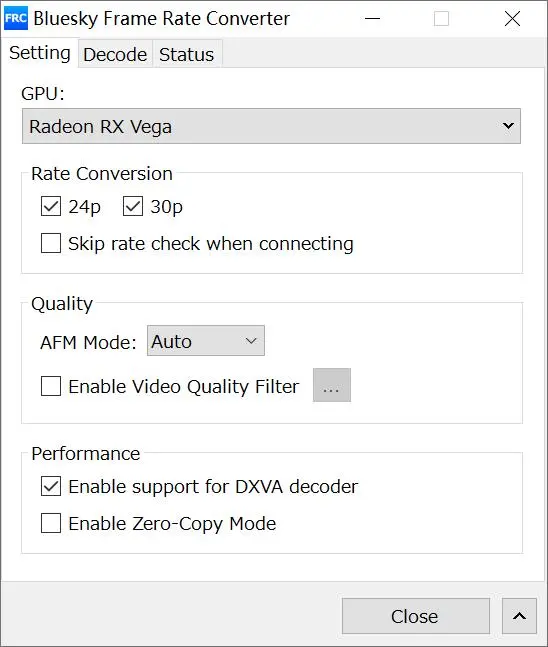Toggle the 24p rate conversion checkbox
The width and height of the screenshot is (548, 647).
[51, 206]
